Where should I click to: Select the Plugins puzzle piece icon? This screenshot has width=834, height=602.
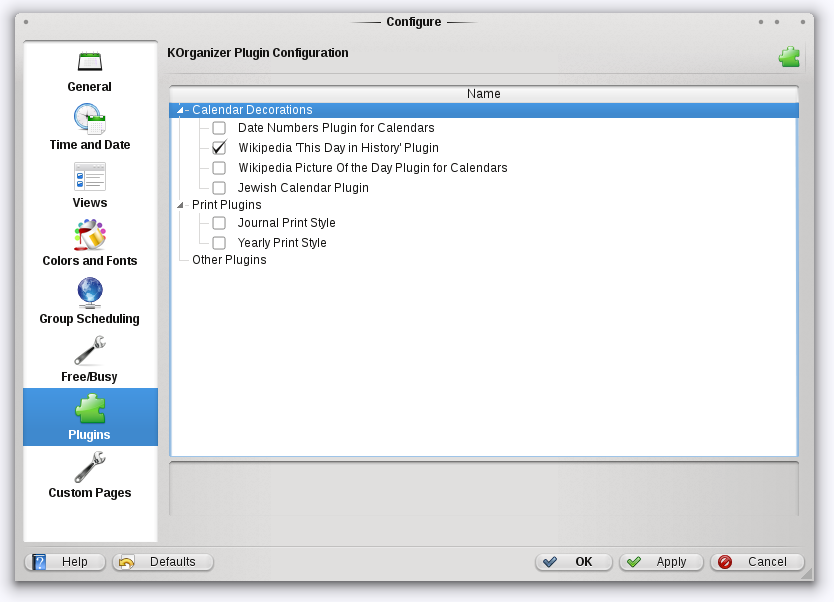pyautogui.click(x=90, y=409)
